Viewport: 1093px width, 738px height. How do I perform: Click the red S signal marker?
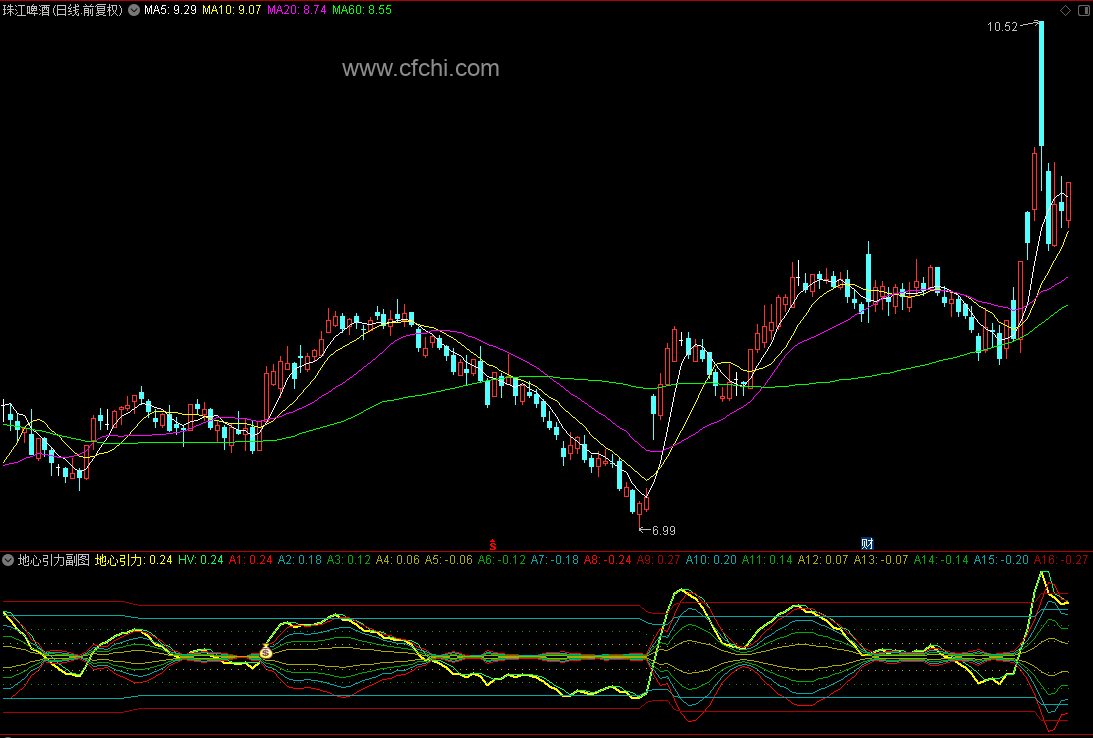pos(493,544)
